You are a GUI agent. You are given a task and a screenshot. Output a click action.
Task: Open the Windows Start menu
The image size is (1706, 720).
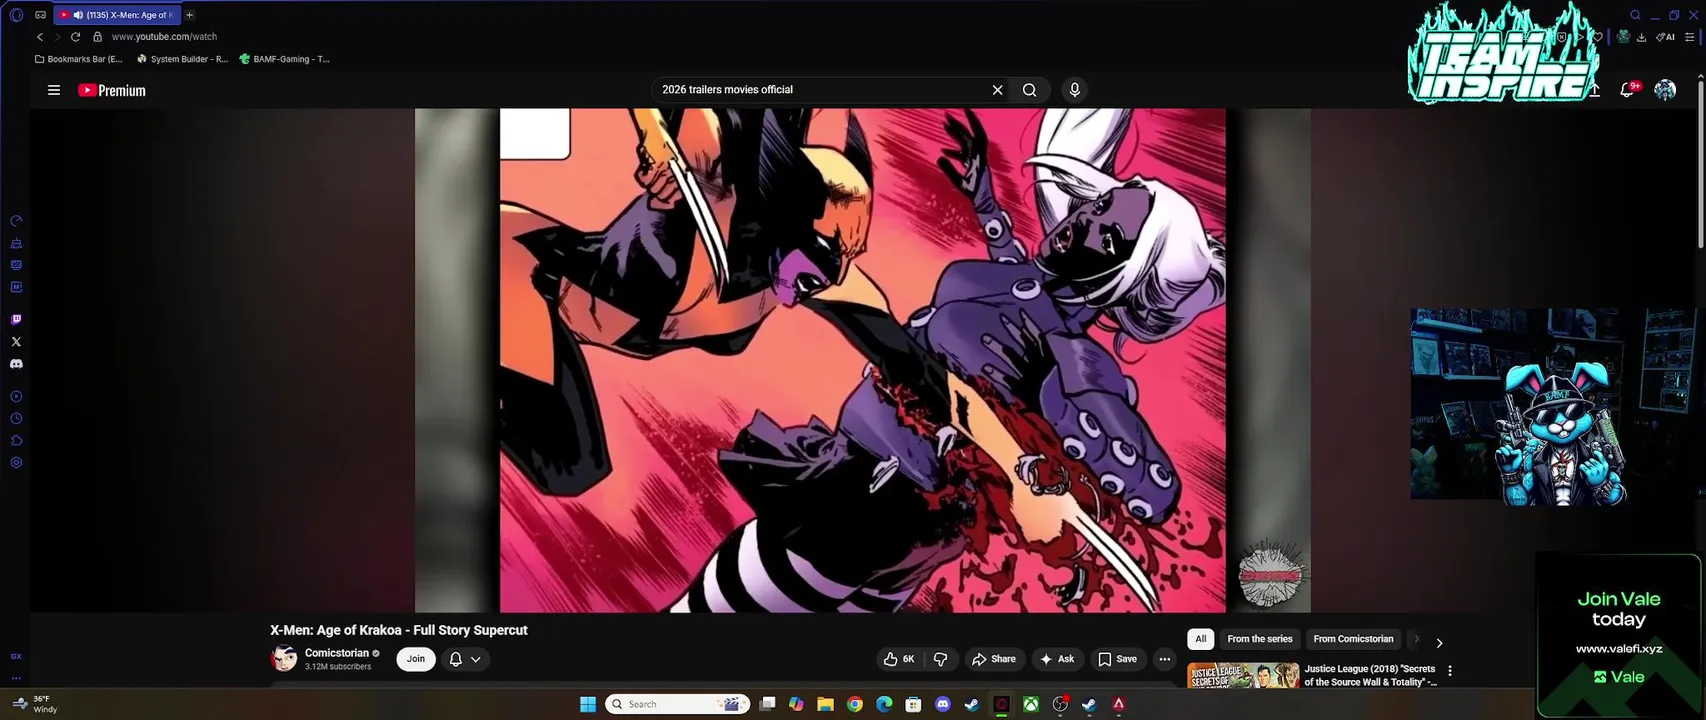coord(588,704)
